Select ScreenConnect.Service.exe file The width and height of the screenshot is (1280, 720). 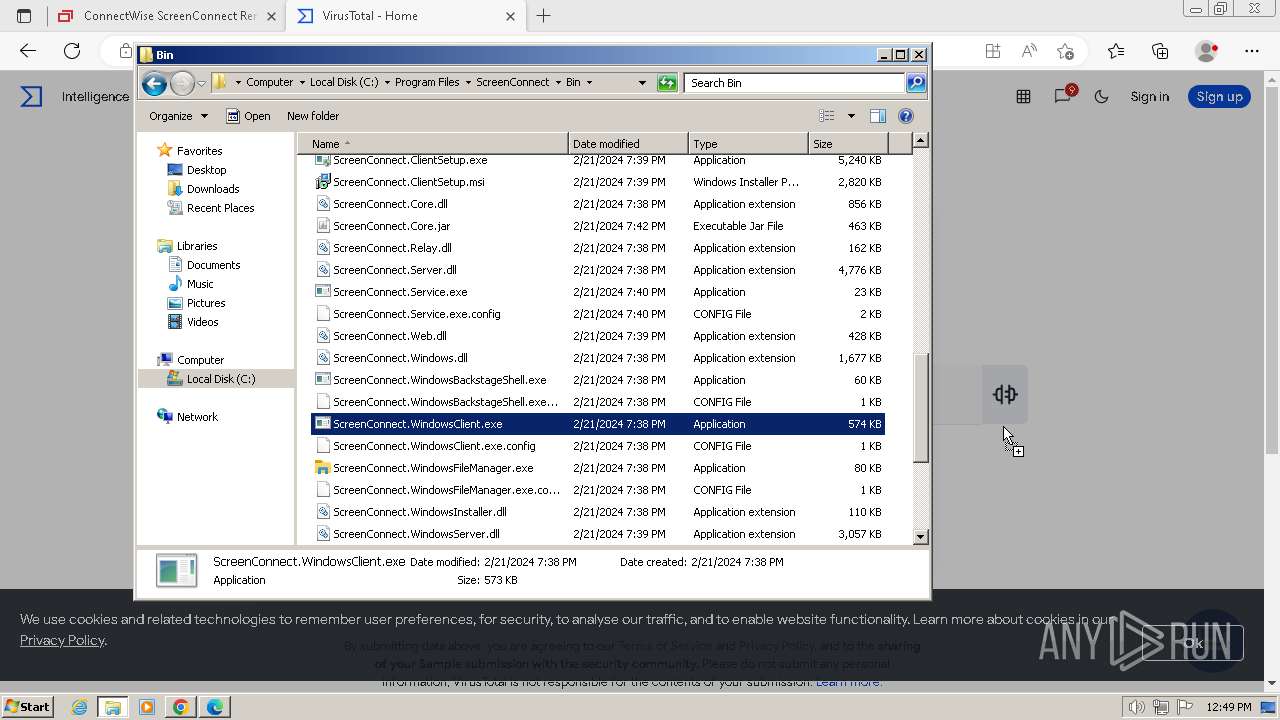pyautogui.click(x=598, y=292)
